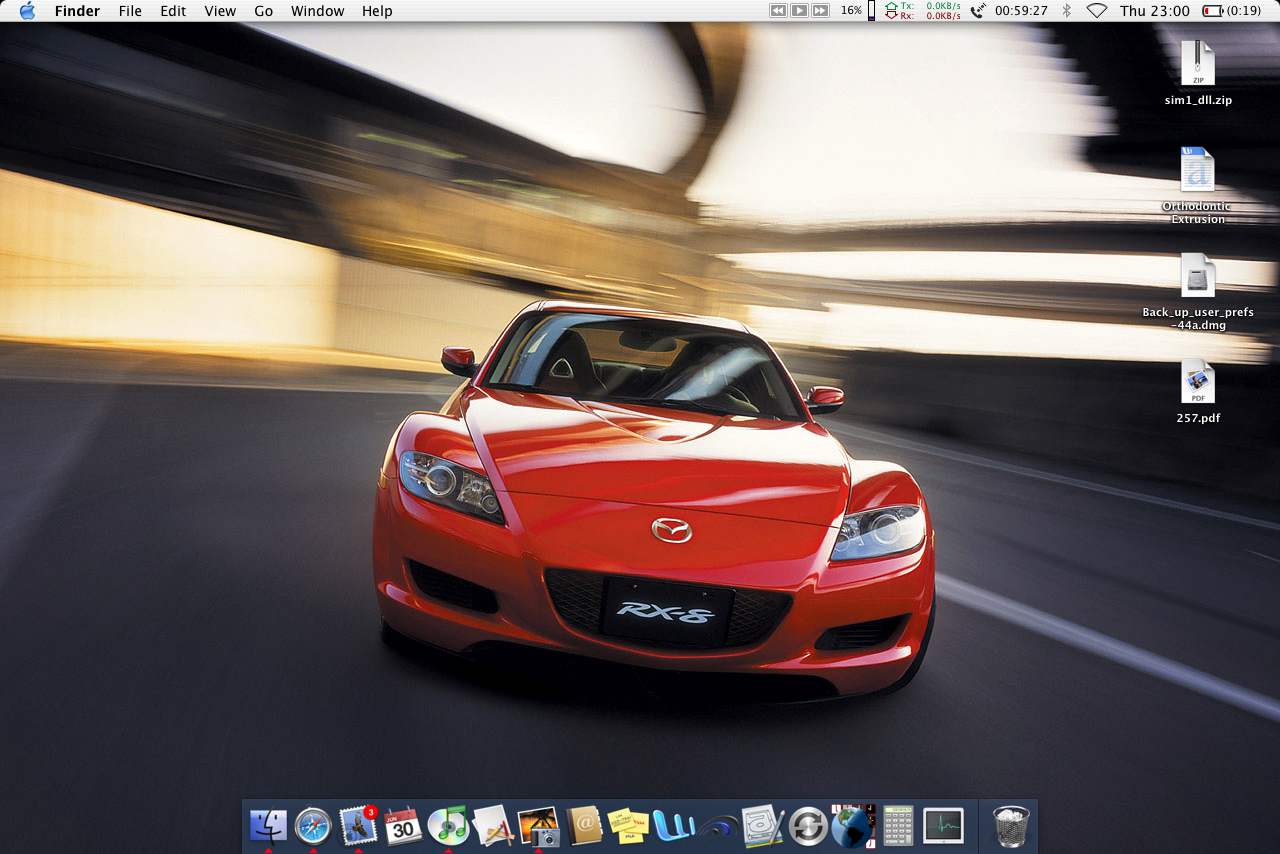Viewport: 1280px width, 854px height.
Task: Open the Trash in the Dock
Action: [1011, 826]
